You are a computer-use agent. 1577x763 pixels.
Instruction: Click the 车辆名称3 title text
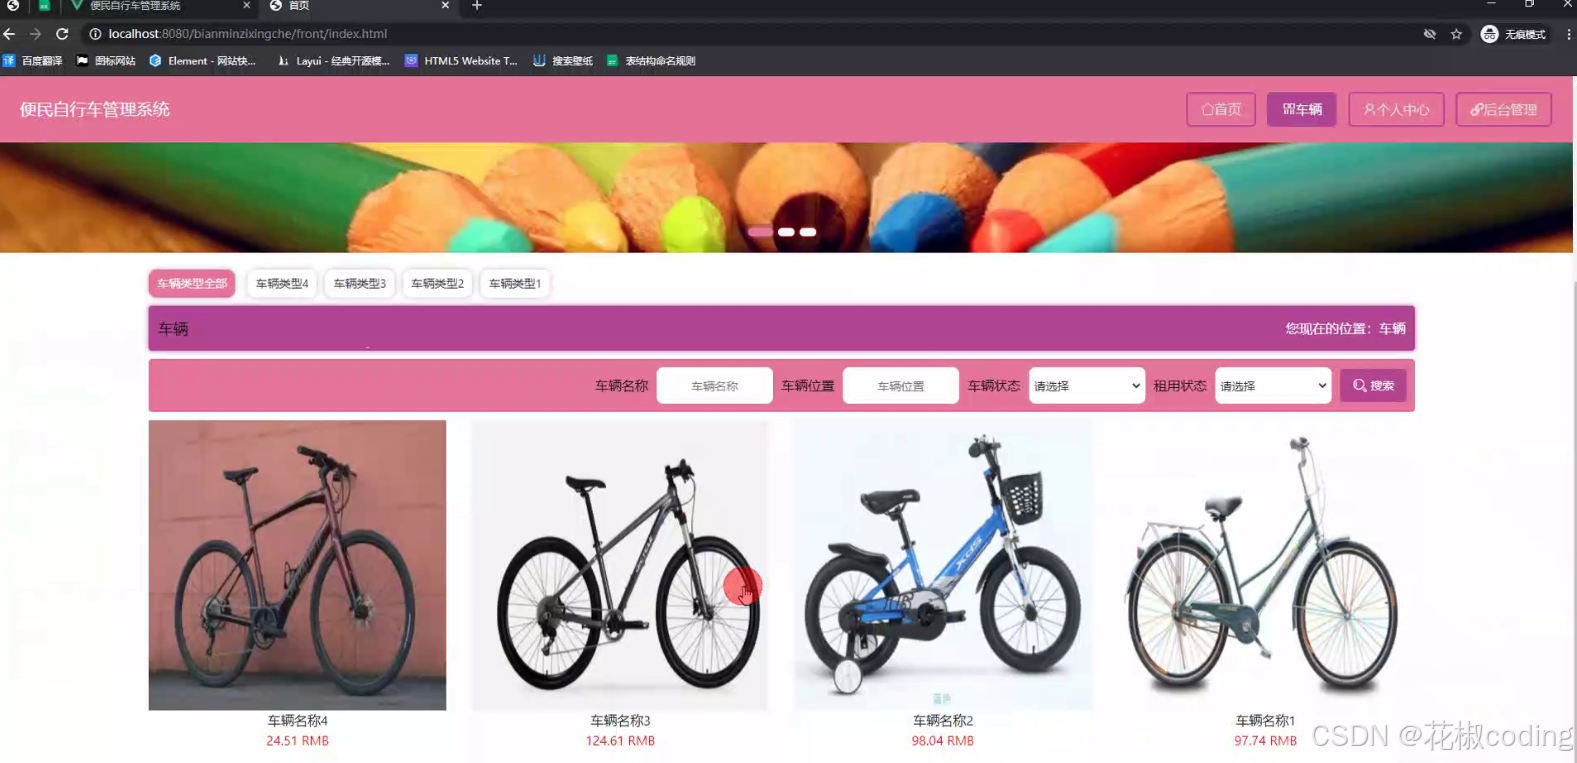click(620, 721)
